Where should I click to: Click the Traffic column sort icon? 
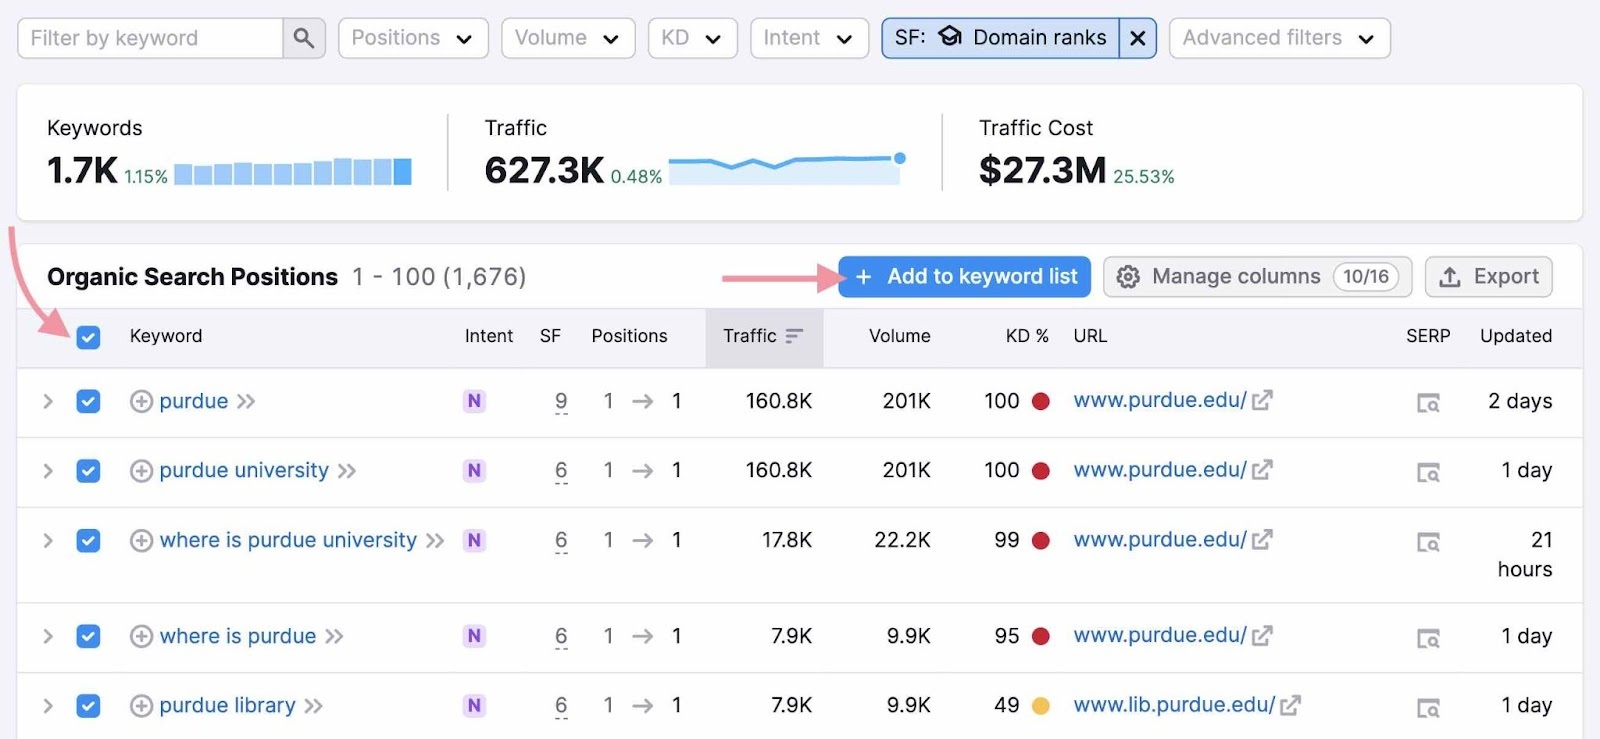click(x=794, y=336)
